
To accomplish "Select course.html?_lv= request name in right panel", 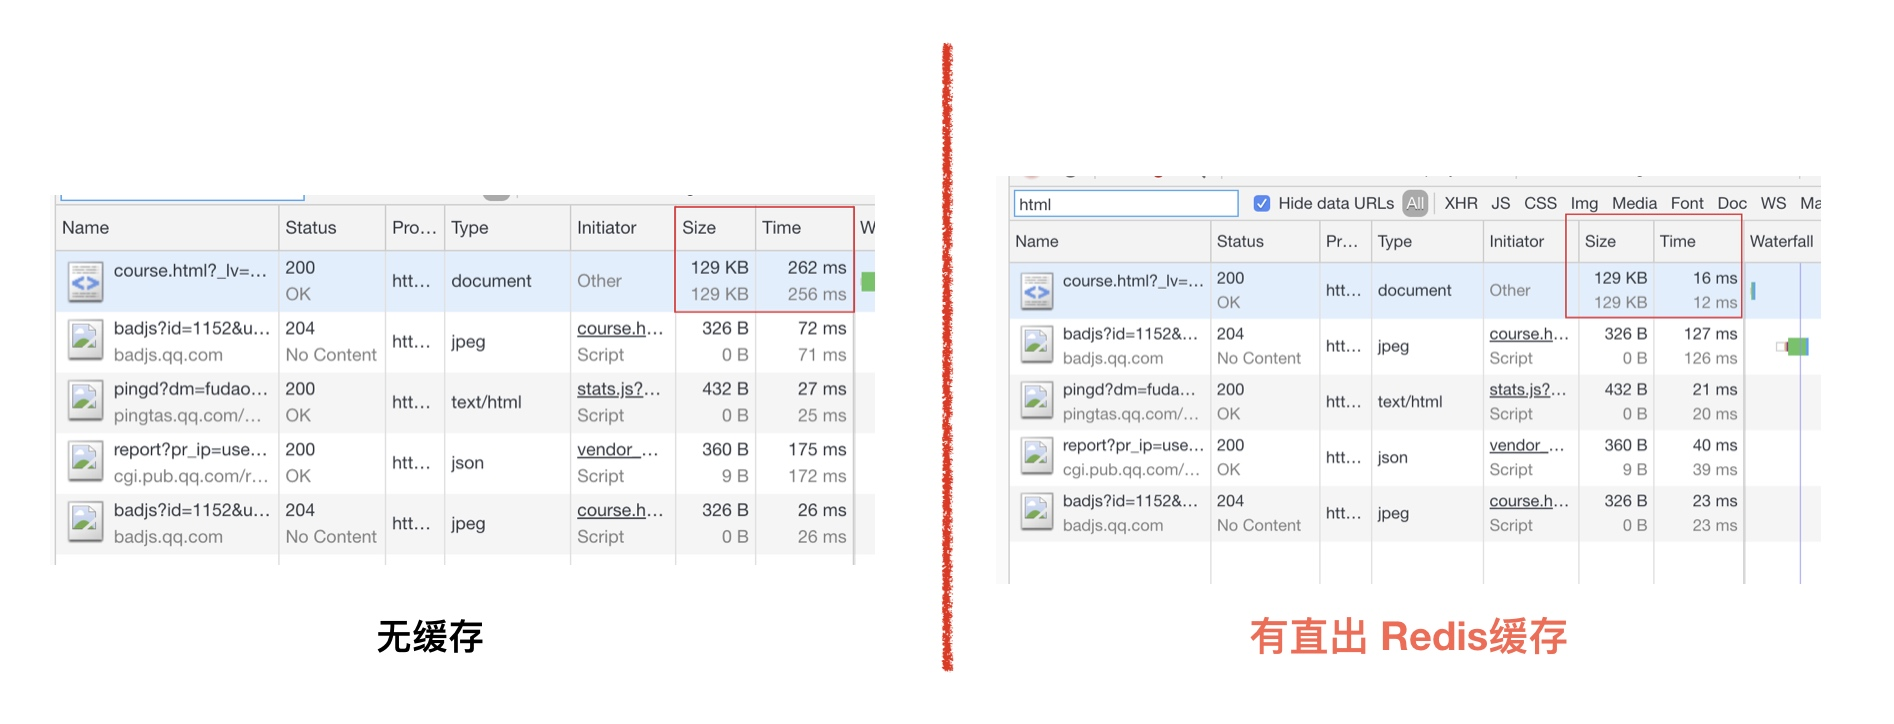I will (1133, 281).
